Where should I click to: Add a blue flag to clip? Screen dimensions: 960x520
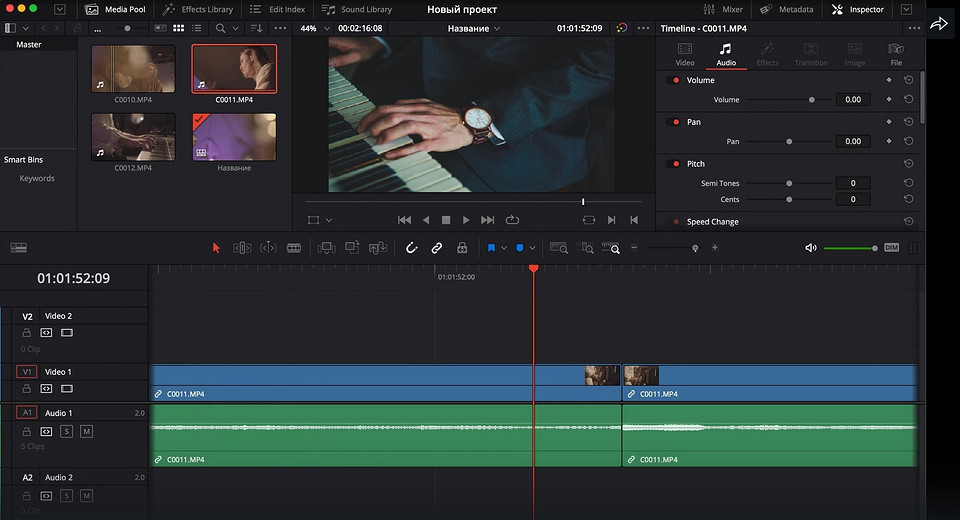[x=491, y=247]
